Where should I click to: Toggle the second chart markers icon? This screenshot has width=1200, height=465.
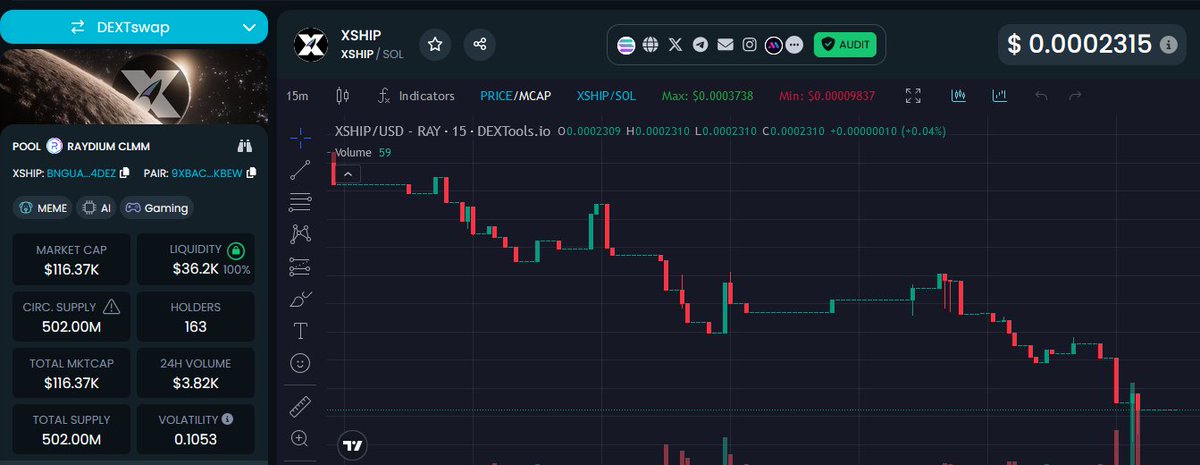point(999,96)
